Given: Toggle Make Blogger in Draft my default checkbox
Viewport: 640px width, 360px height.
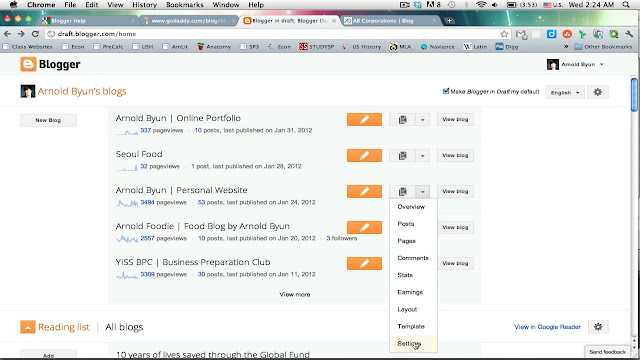Looking at the screenshot, I should coord(446,91).
